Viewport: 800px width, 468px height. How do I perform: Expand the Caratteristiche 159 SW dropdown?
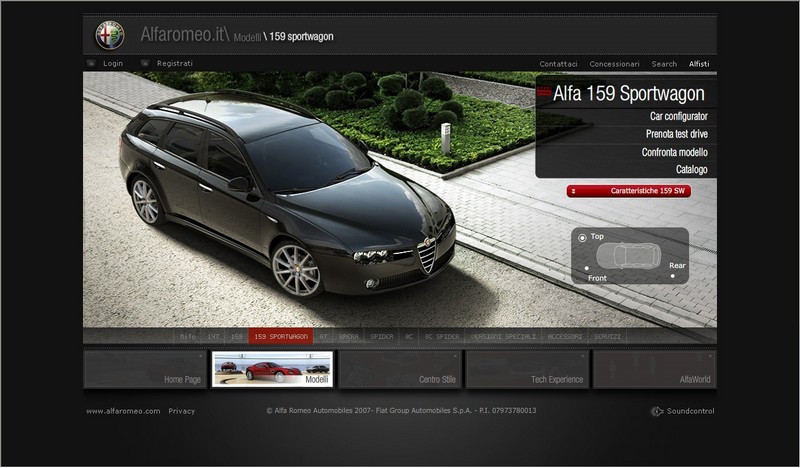tap(629, 191)
